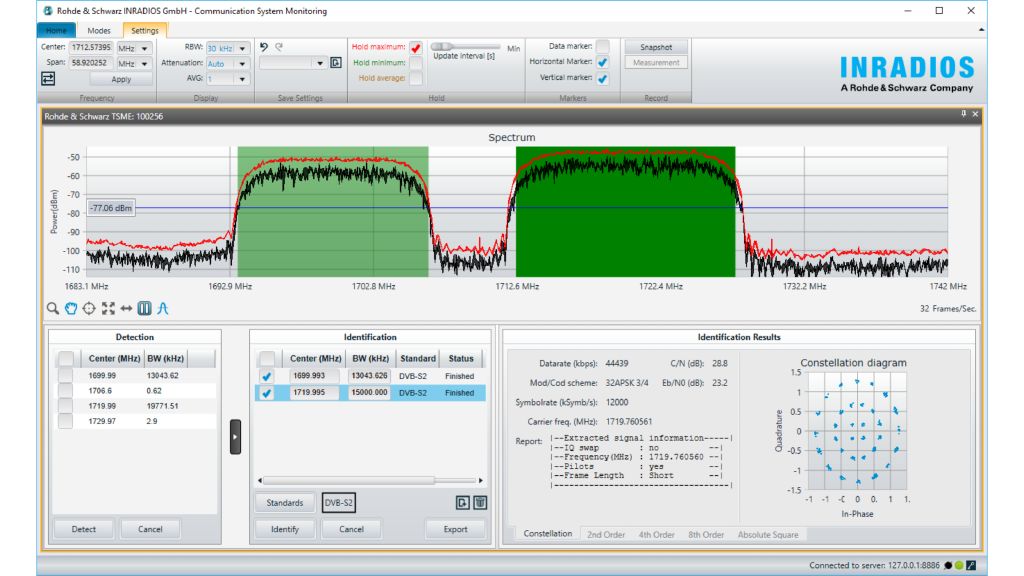Open the RBW 30 kHz dropdown
The height and width of the screenshot is (576, 1024).
[x=242, y=48]
